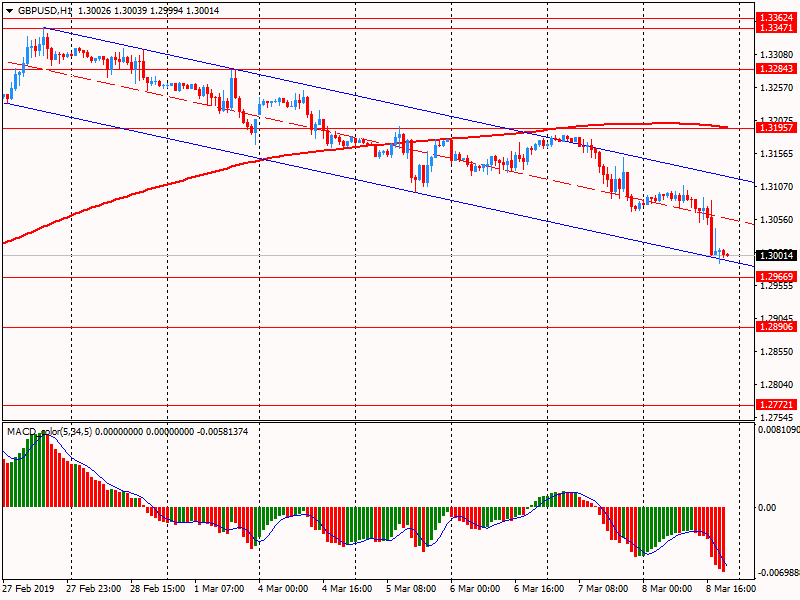
Task: Select the 1.33624 resistance level label
Action: 776,18
